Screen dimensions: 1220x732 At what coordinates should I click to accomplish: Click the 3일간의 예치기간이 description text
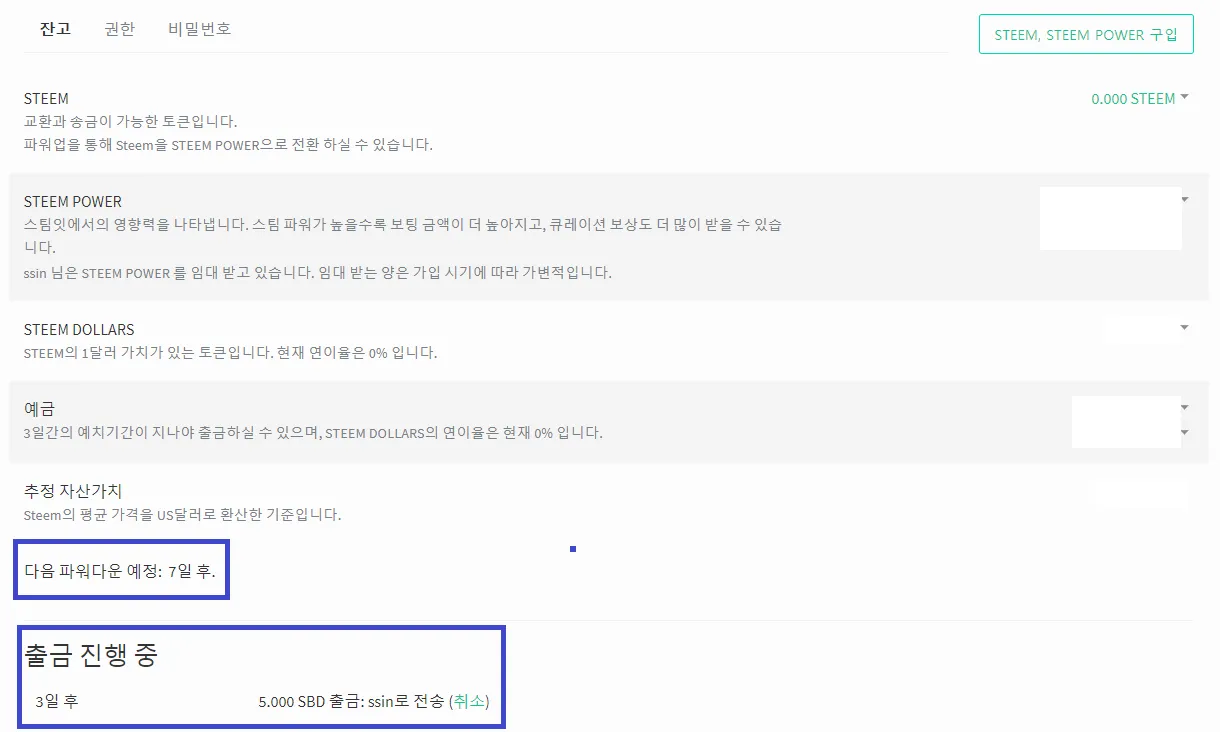point(313,433)
